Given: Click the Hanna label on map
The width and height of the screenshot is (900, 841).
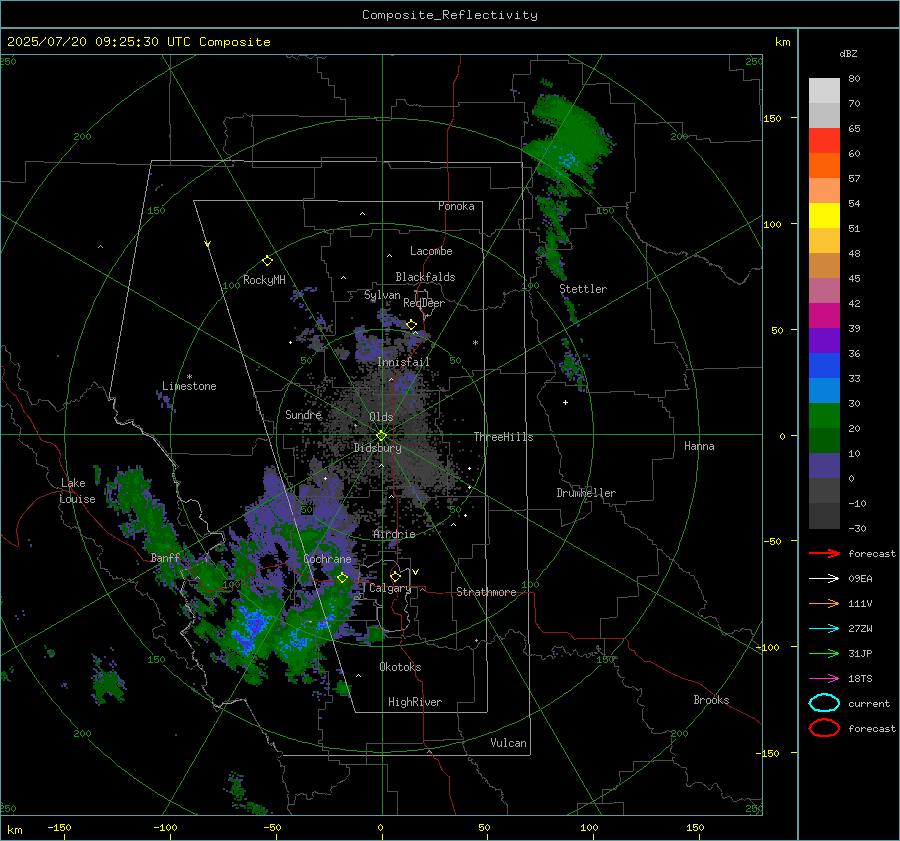Looking at the screenshot, I should [x=699, y=445].
